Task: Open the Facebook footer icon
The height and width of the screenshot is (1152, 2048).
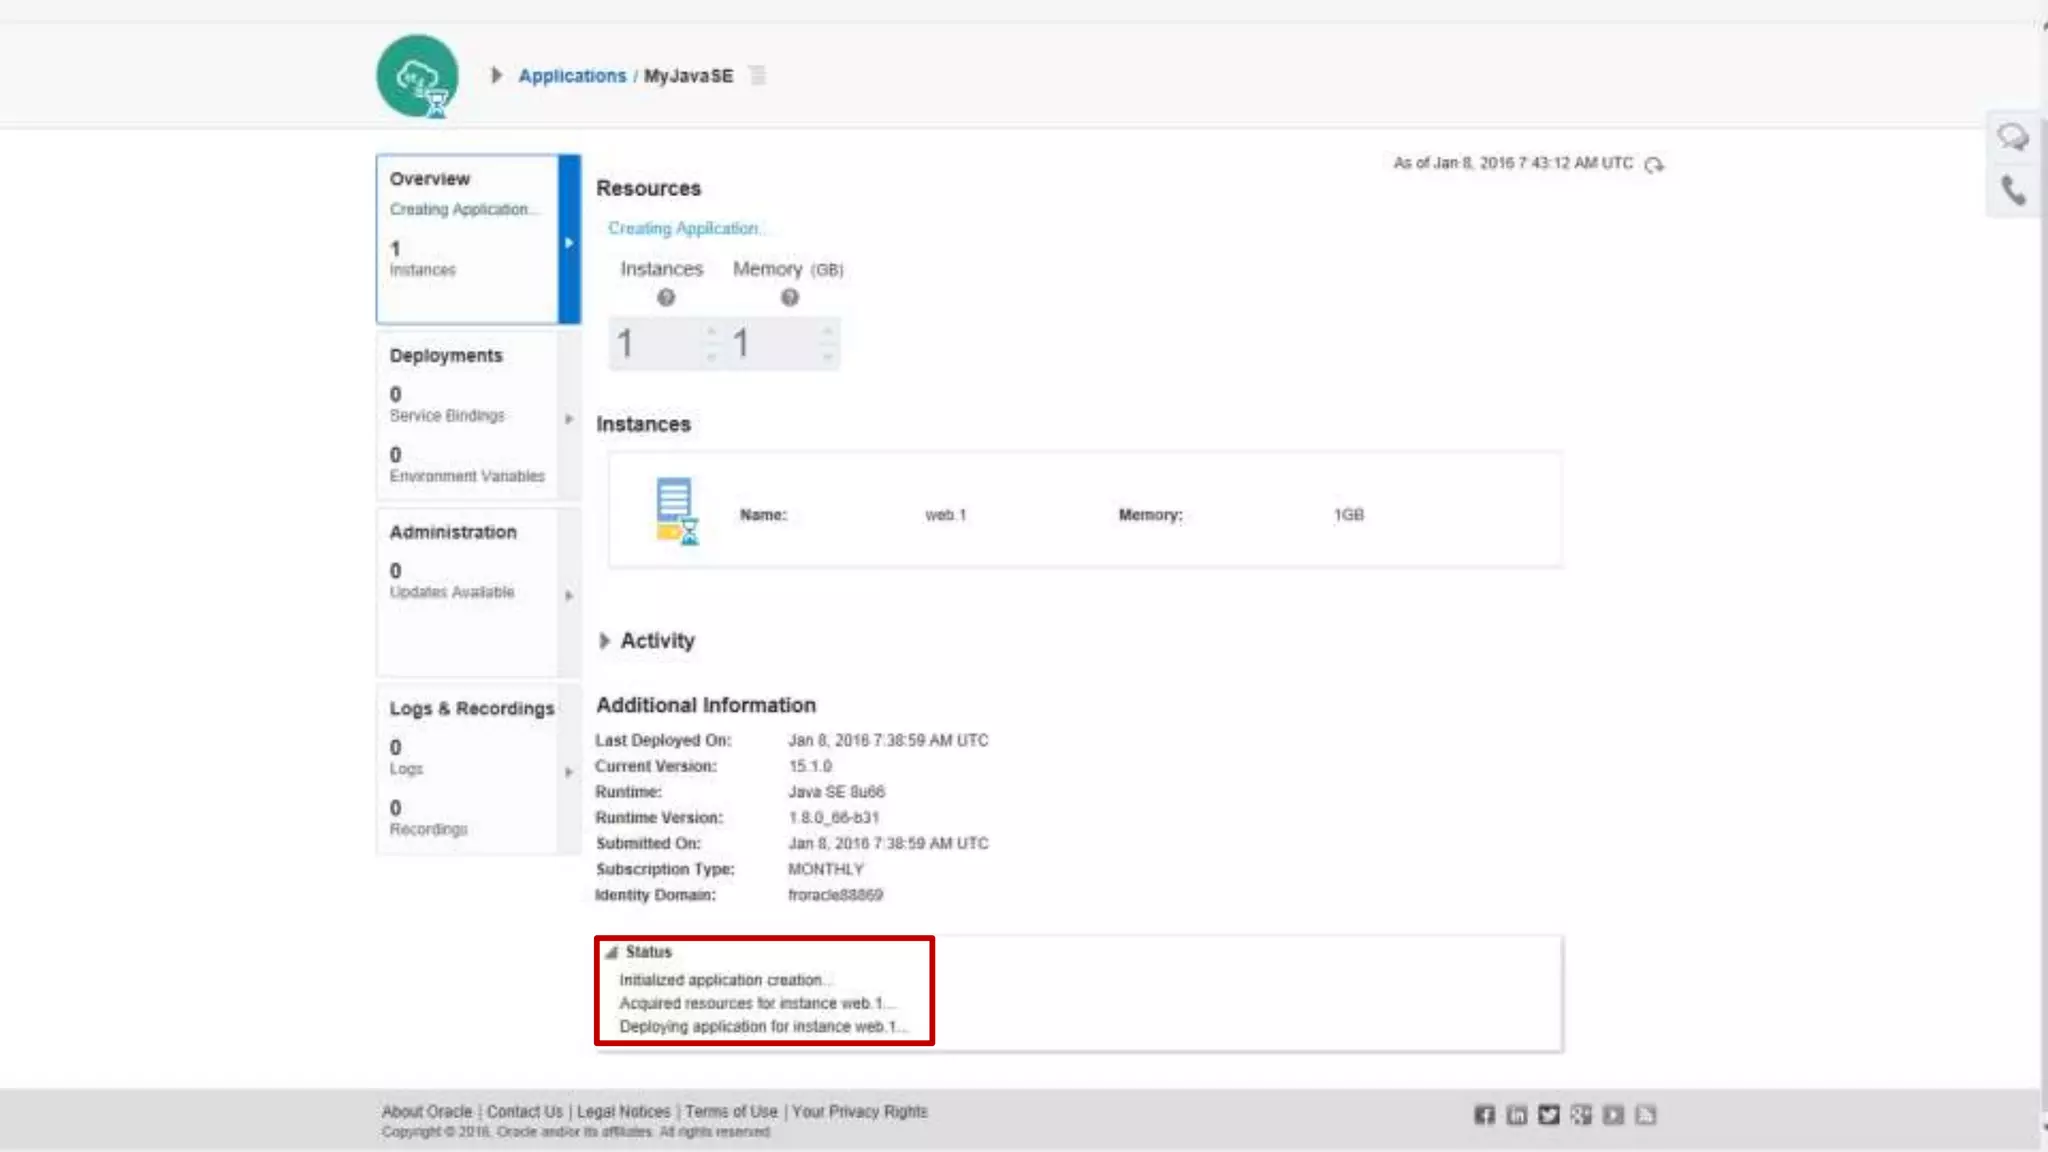Action: pyautogui.click(x=1484, y=1115)
